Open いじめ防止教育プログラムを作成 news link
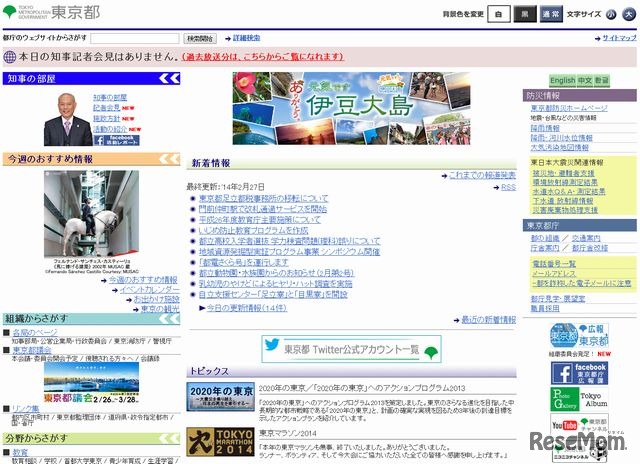This screenshot has width=640, height=464. coord(253,230)
